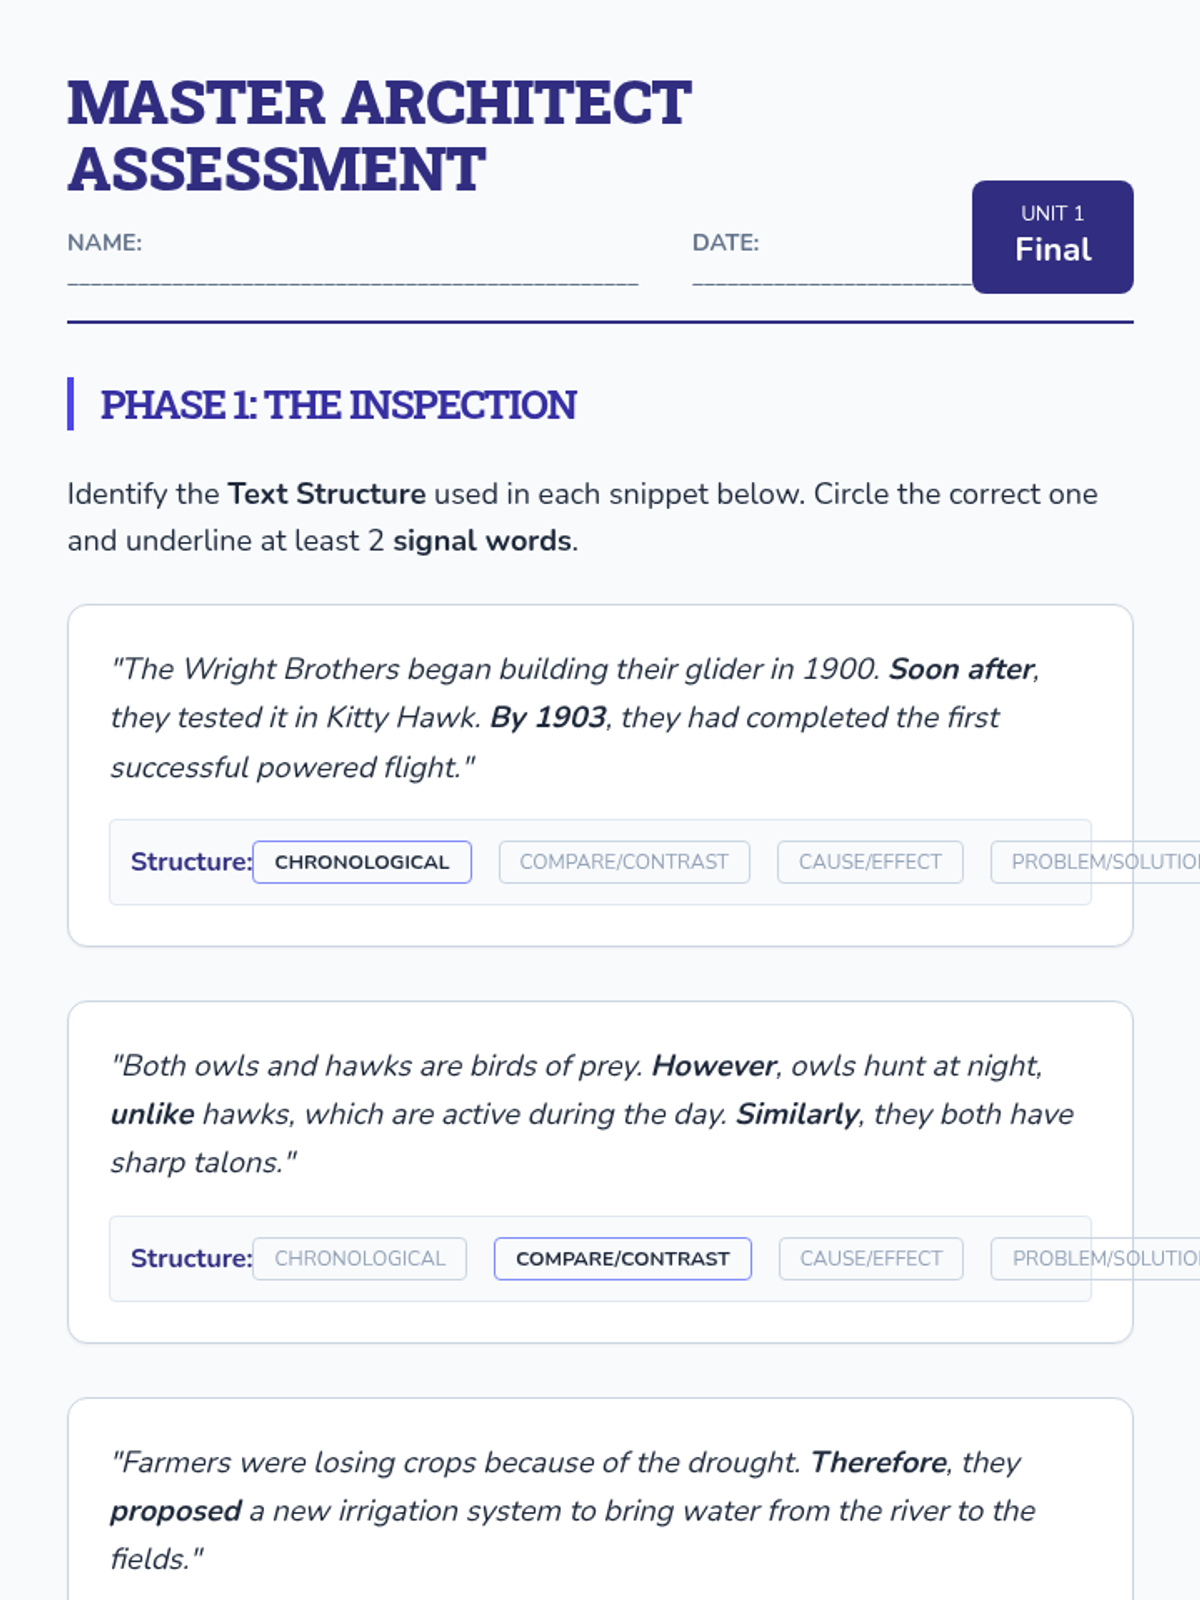Choose COMPARE/CONTRAST under the Wright Brothers snippet
This screenshot has height=1600, width=1200.
624,862
